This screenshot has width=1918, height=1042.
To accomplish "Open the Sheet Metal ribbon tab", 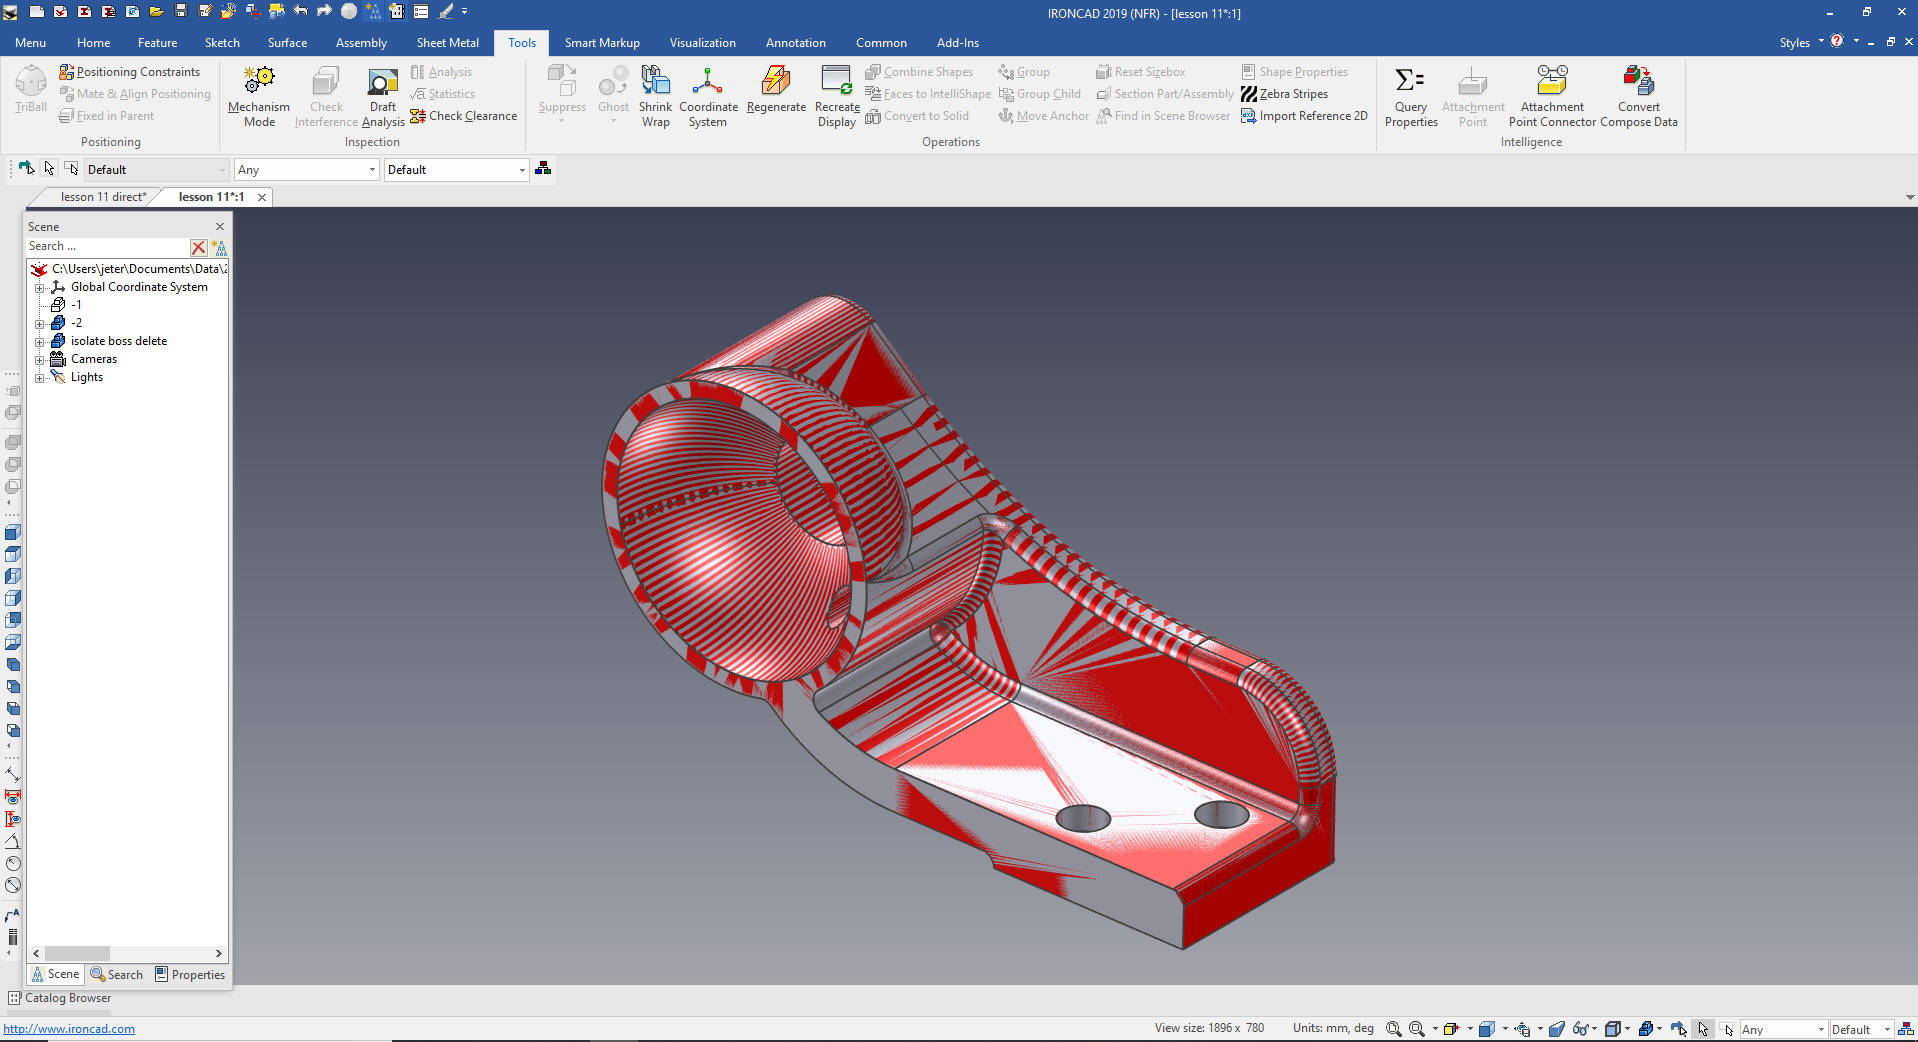I will (447, 43).
